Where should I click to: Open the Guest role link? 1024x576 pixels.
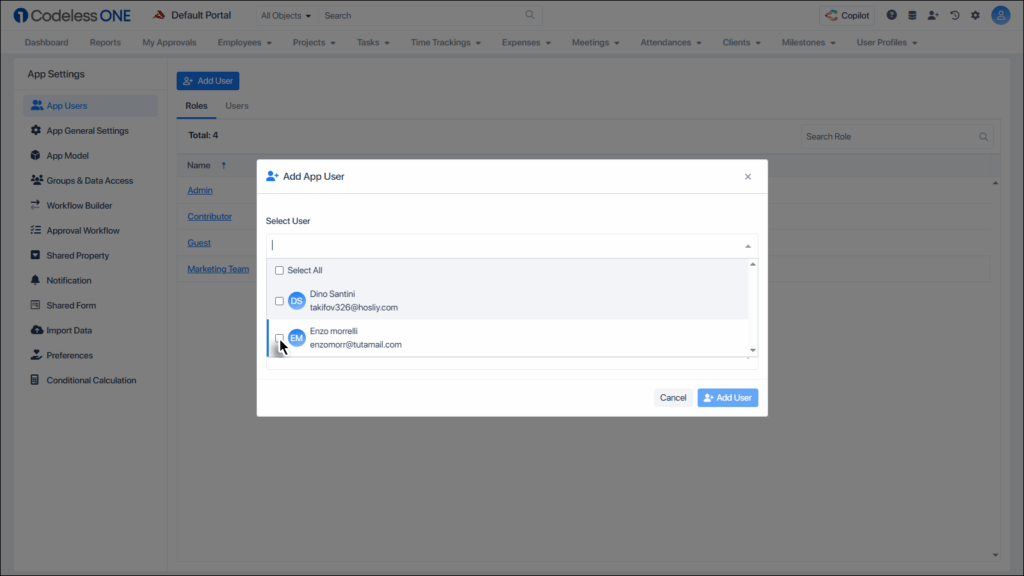click(199, 243)
